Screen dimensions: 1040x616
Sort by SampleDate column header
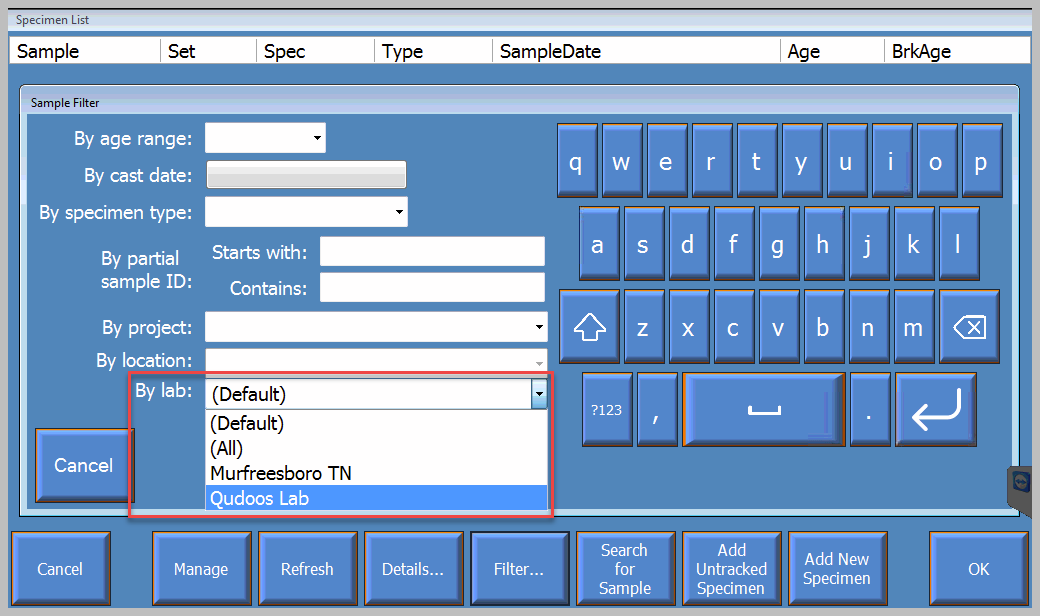(x=636, y=51)
